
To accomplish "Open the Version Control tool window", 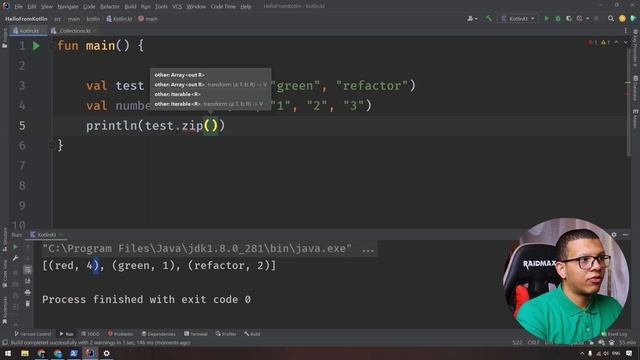I will [x=33, y=334].
